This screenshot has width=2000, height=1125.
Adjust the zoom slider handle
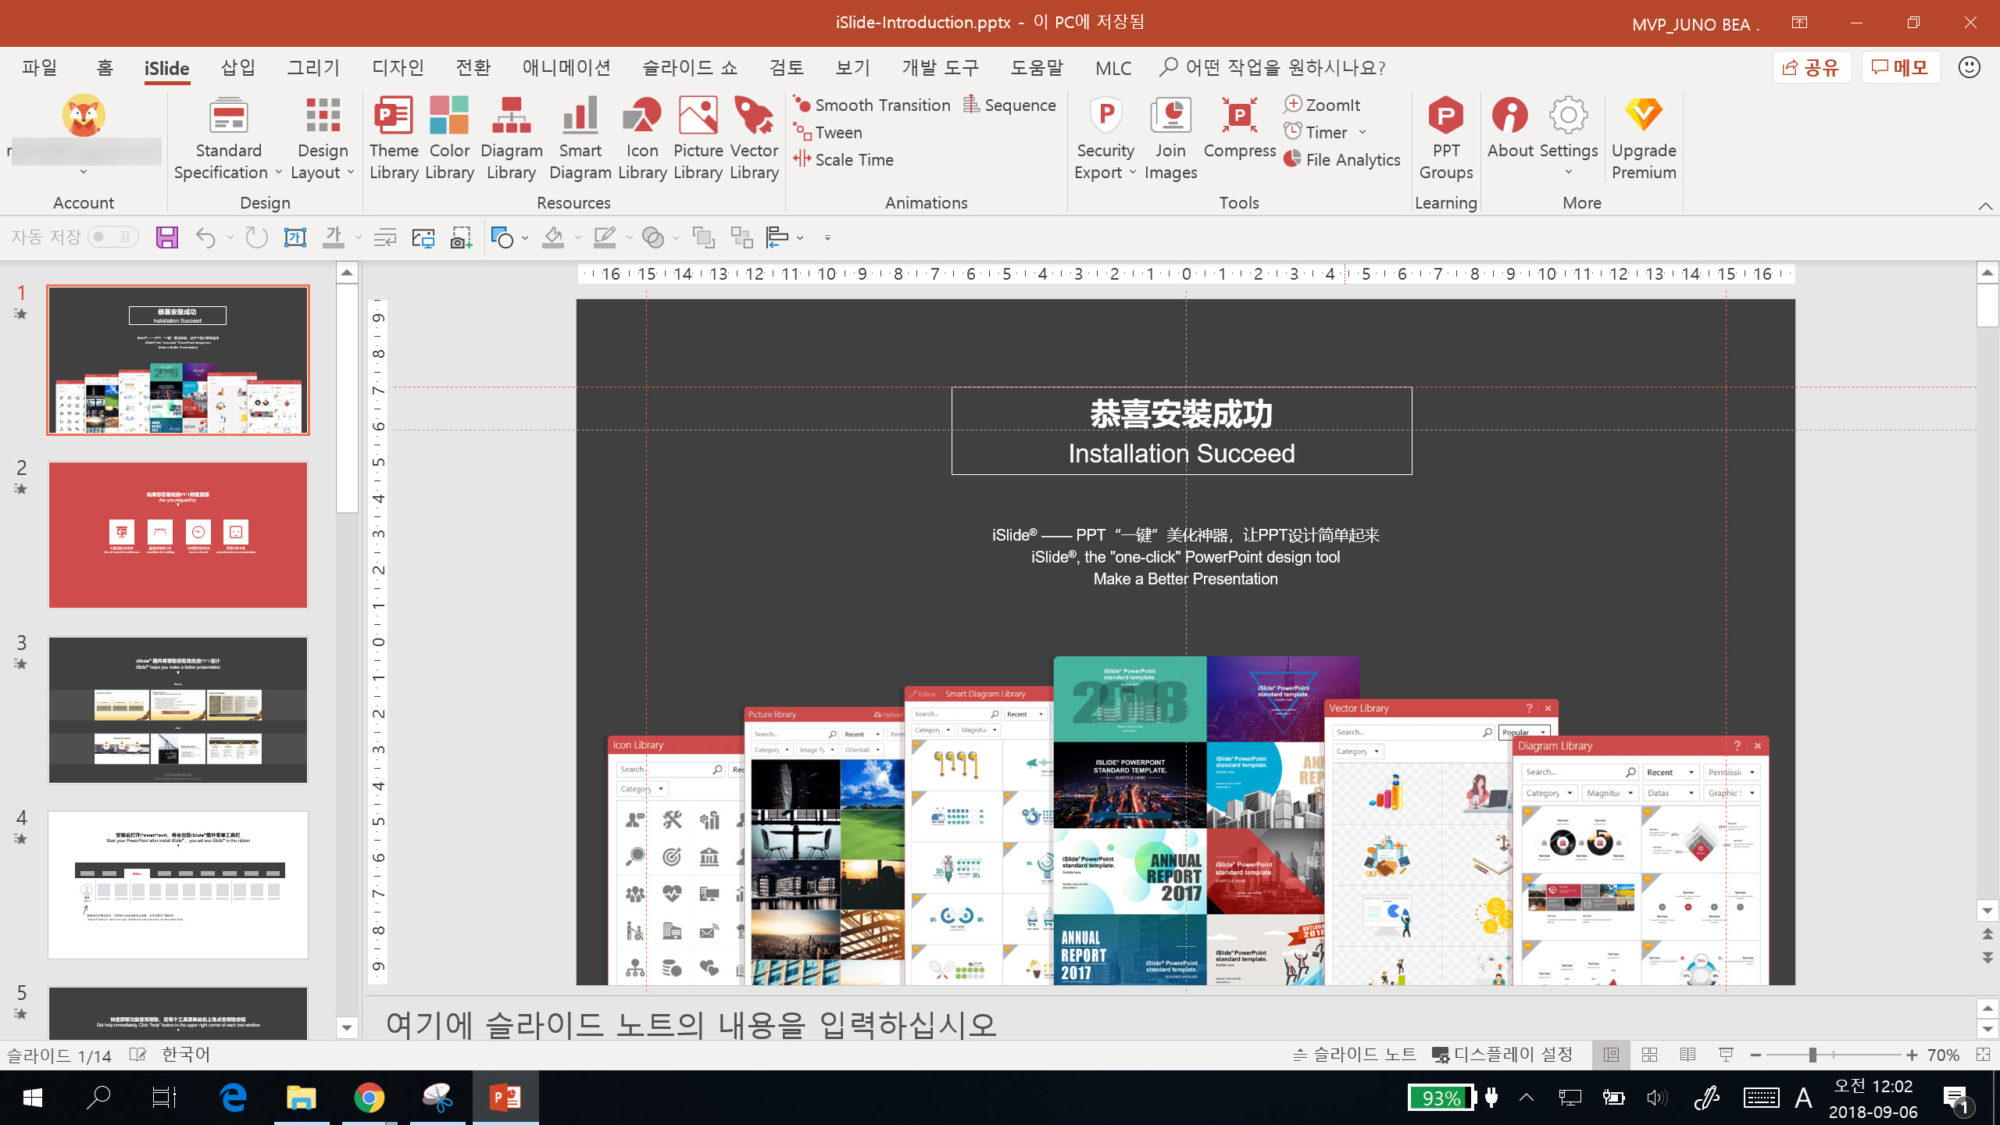click(1812, 1054)
